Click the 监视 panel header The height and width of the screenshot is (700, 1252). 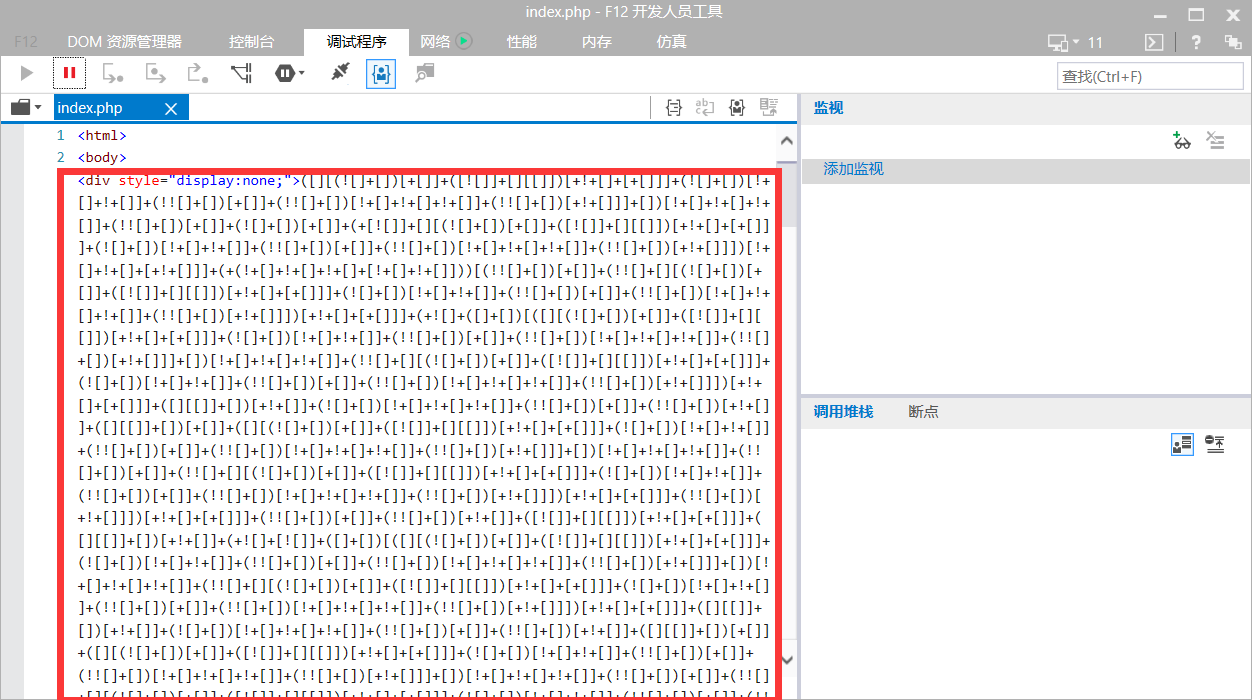[x=828, y=107]
